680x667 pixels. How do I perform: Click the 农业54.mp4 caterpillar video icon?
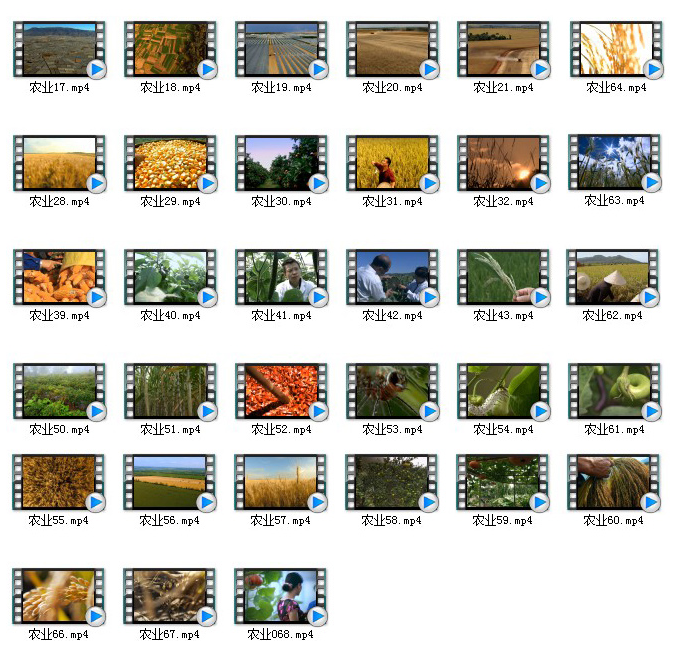pyautogui.click(x=503, y=392)
